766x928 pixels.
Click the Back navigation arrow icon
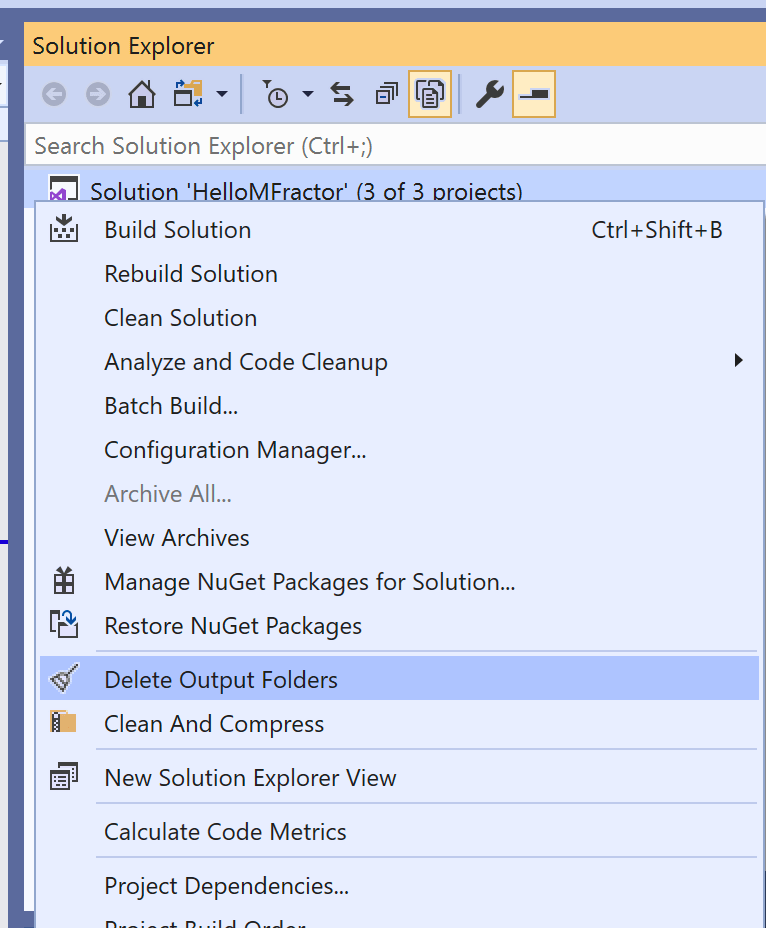[54, 95]
